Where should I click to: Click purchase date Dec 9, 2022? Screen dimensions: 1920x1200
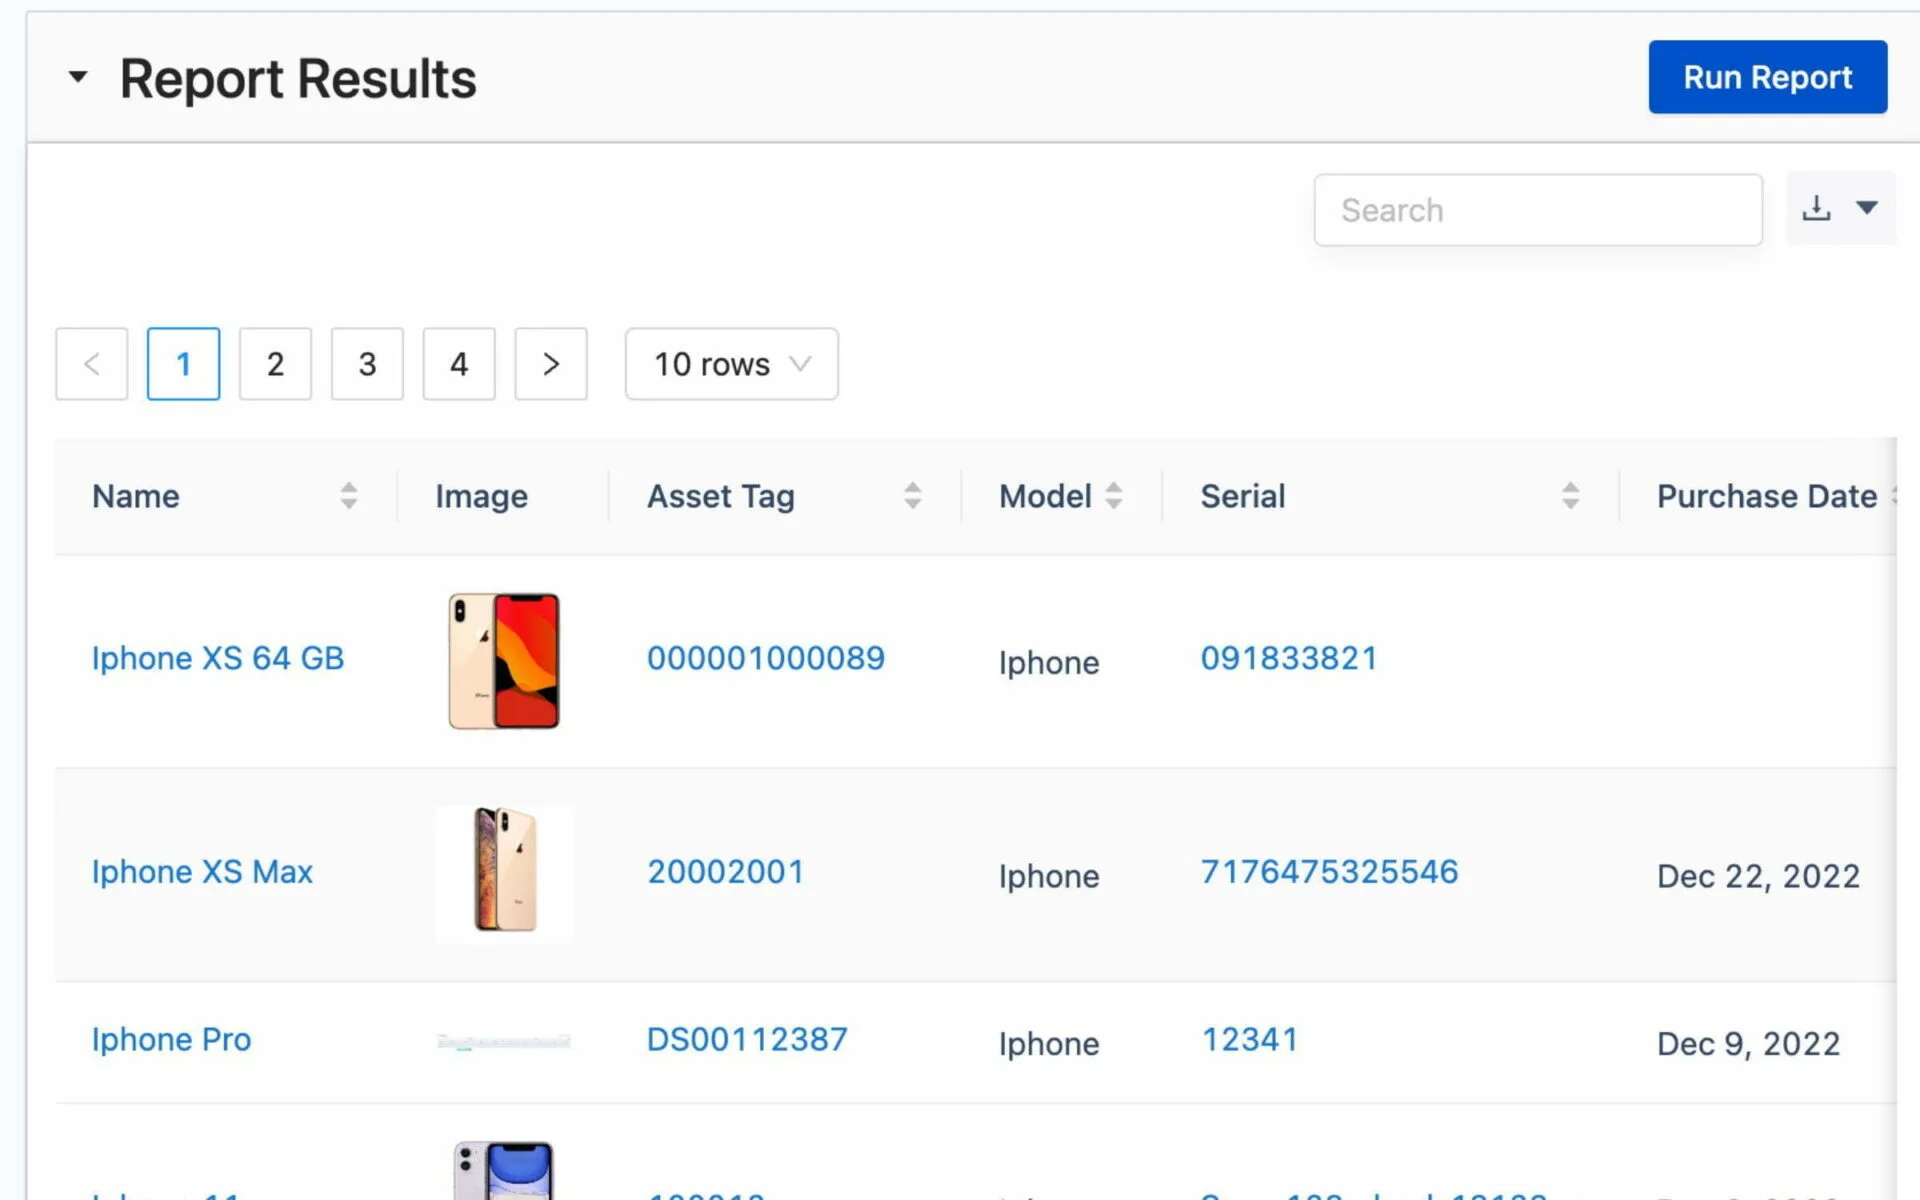(1748, 1045)
